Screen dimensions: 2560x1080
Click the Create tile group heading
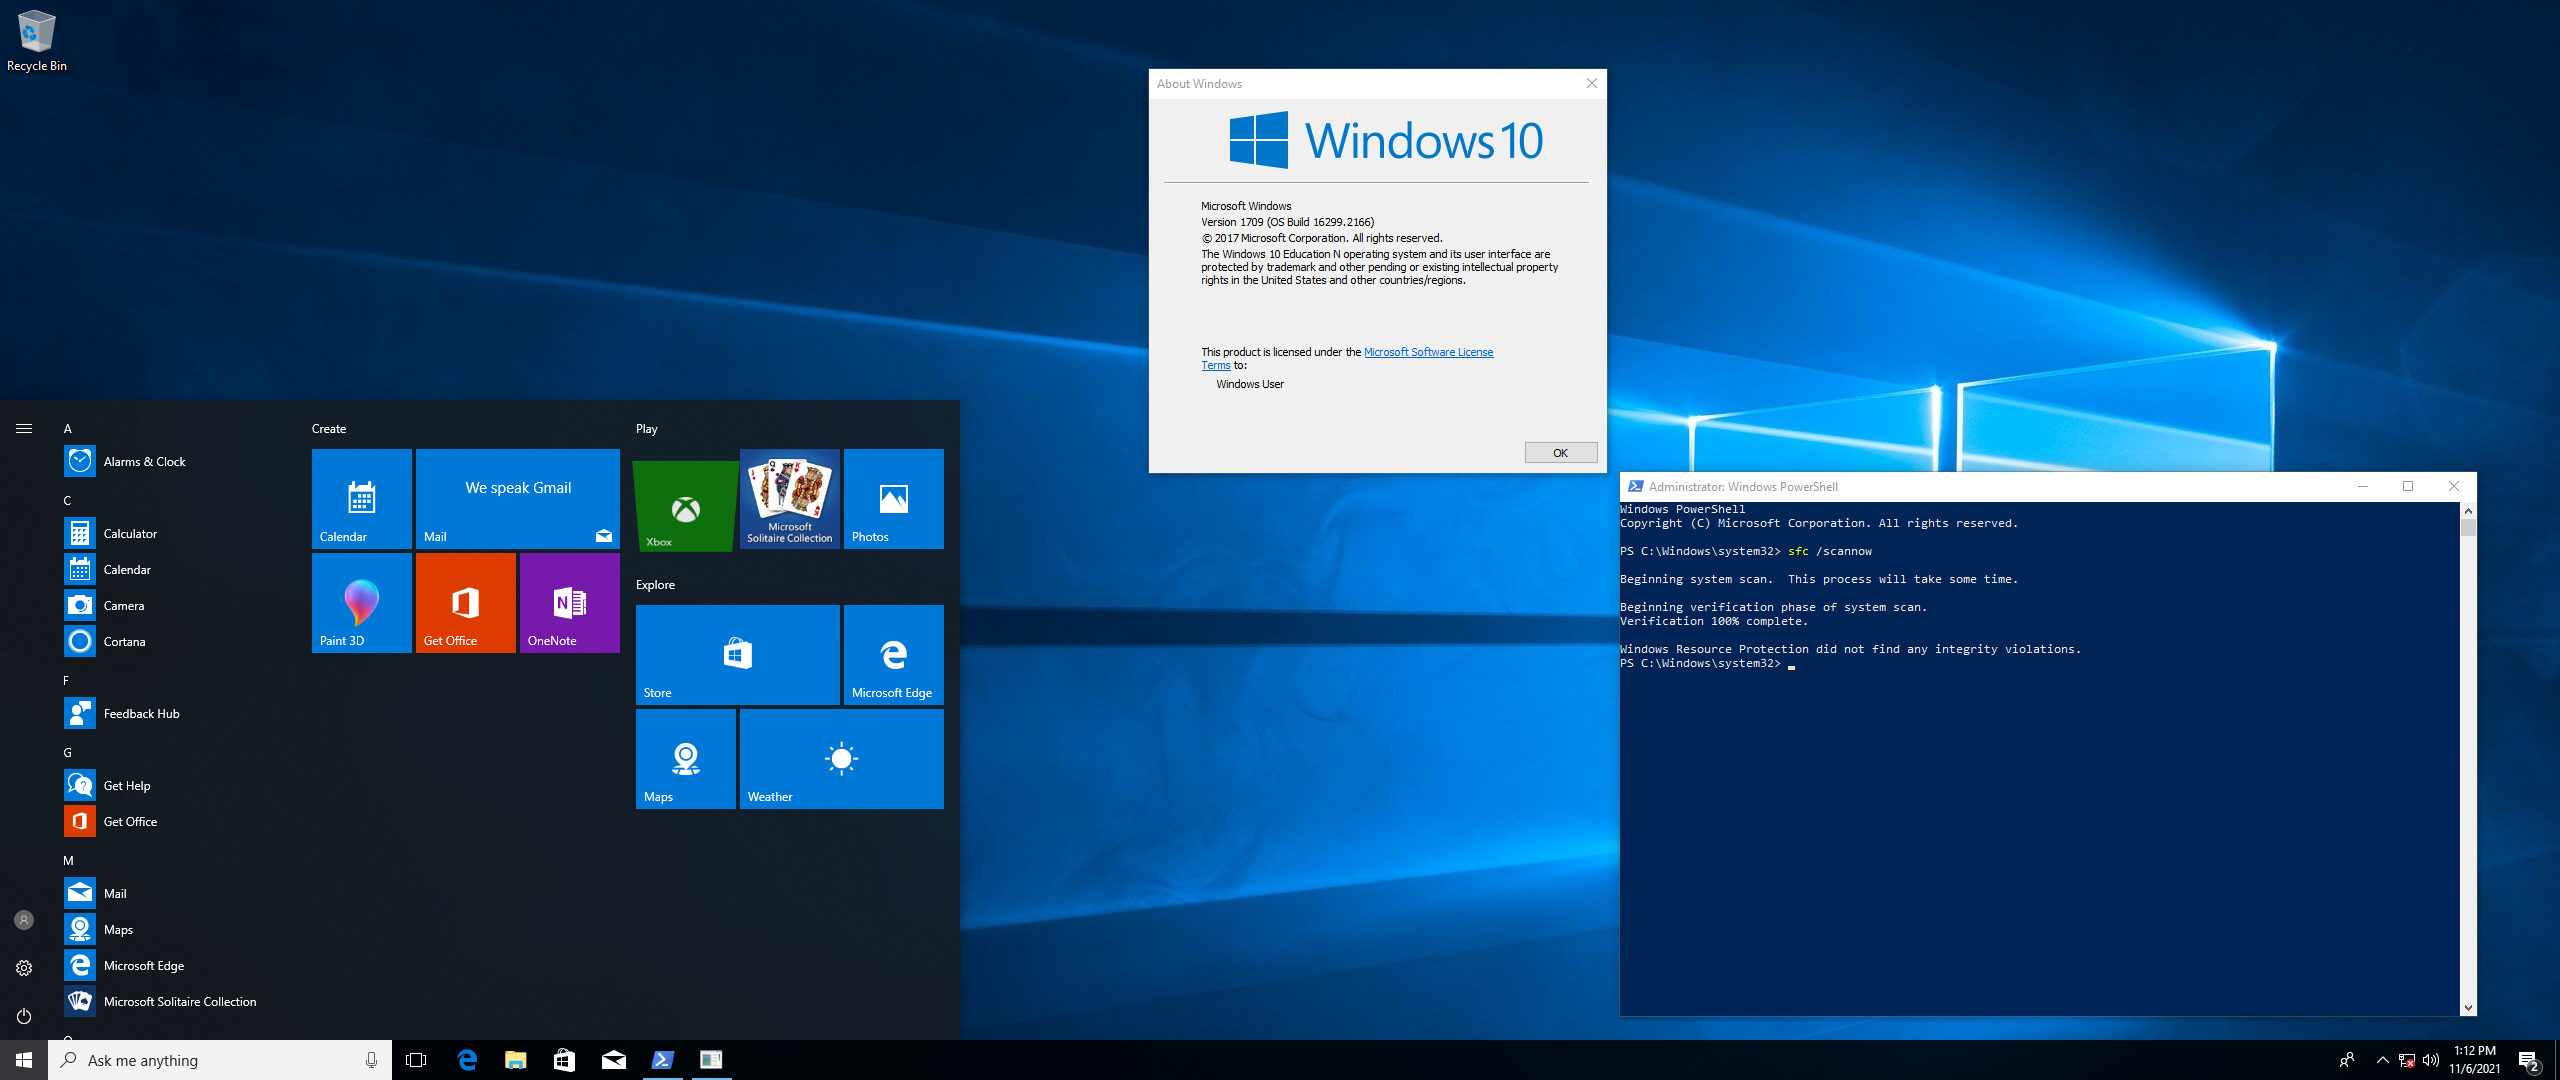pos(329,428)
